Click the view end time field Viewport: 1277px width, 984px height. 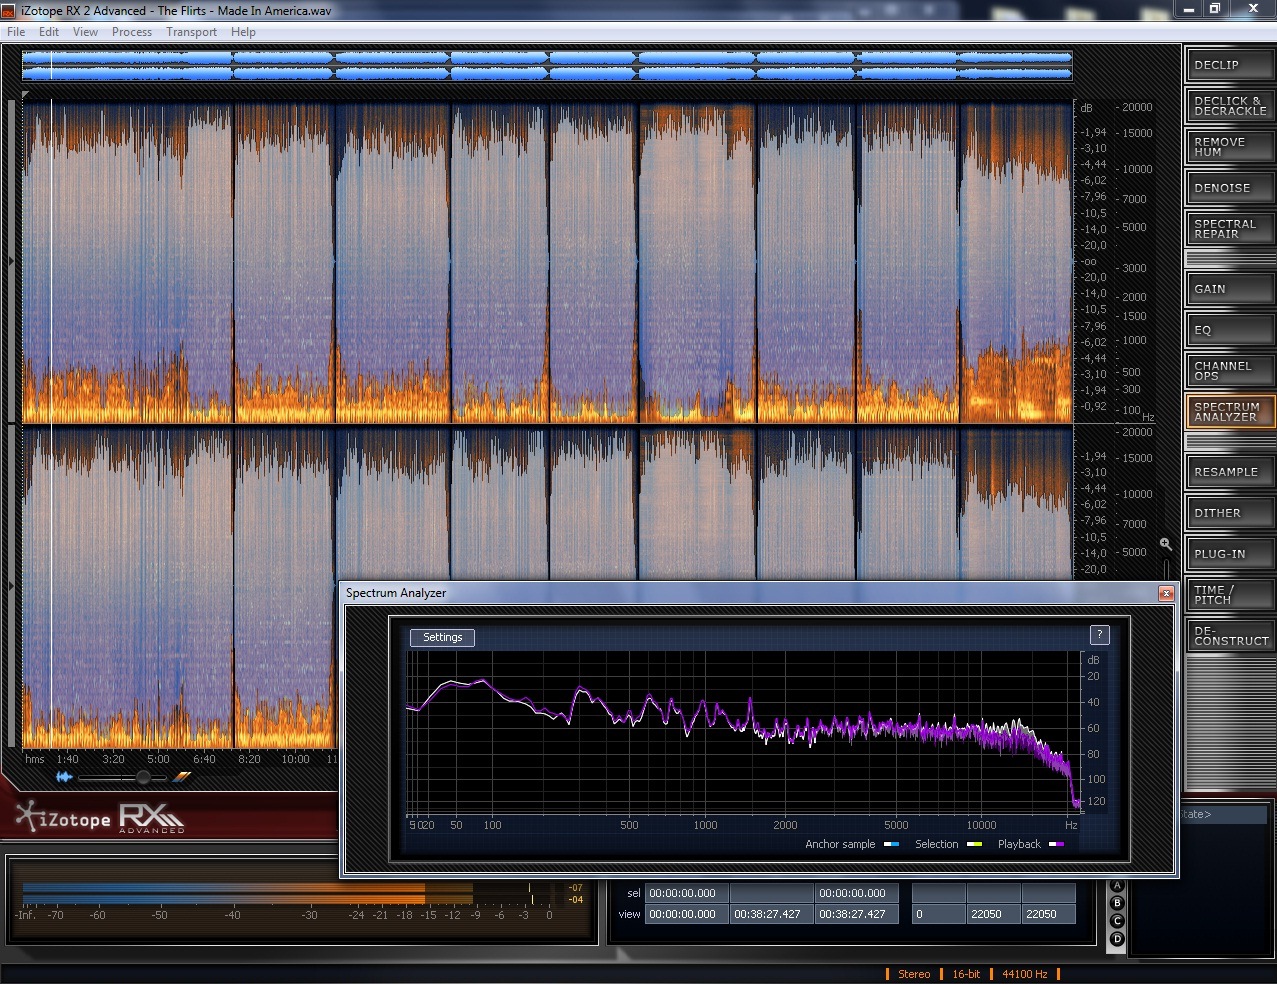pyautogui.click(x=769, y=914)
